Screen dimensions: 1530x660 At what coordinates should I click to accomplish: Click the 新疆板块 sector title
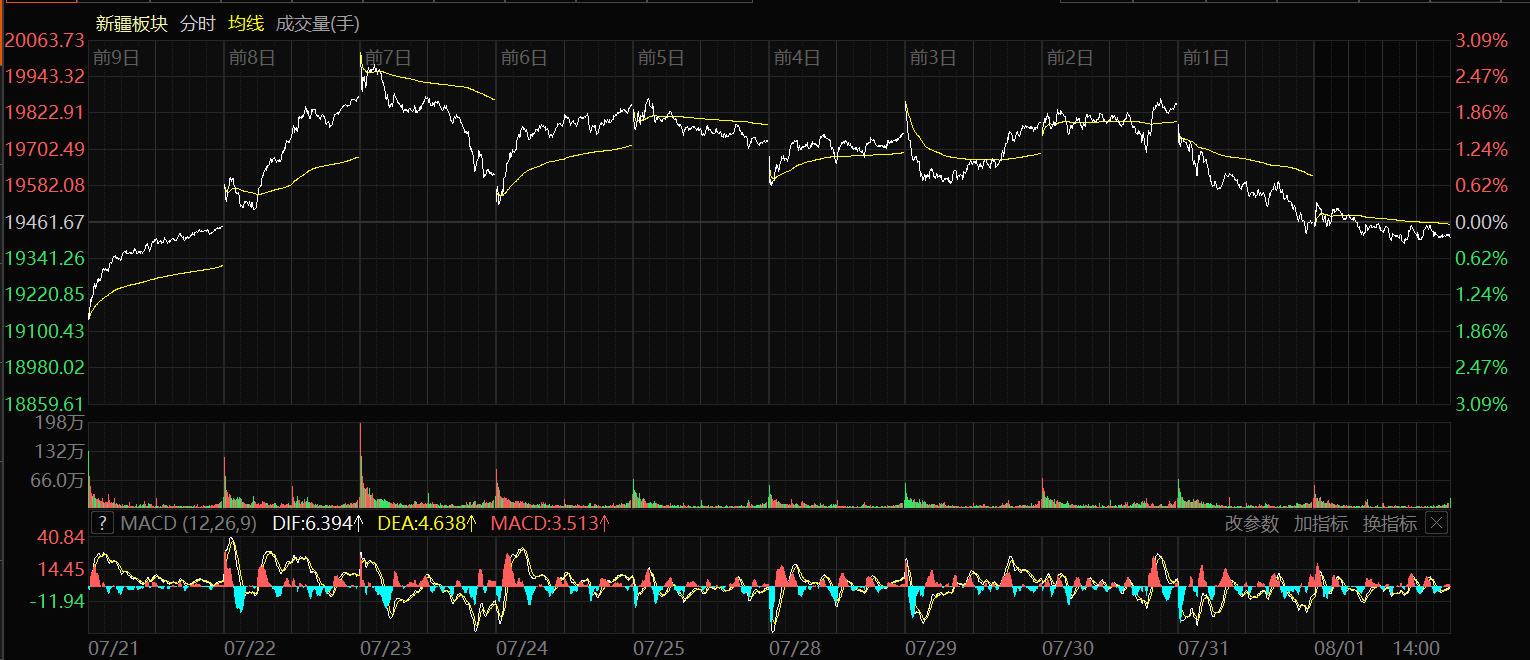pos(132,23)
